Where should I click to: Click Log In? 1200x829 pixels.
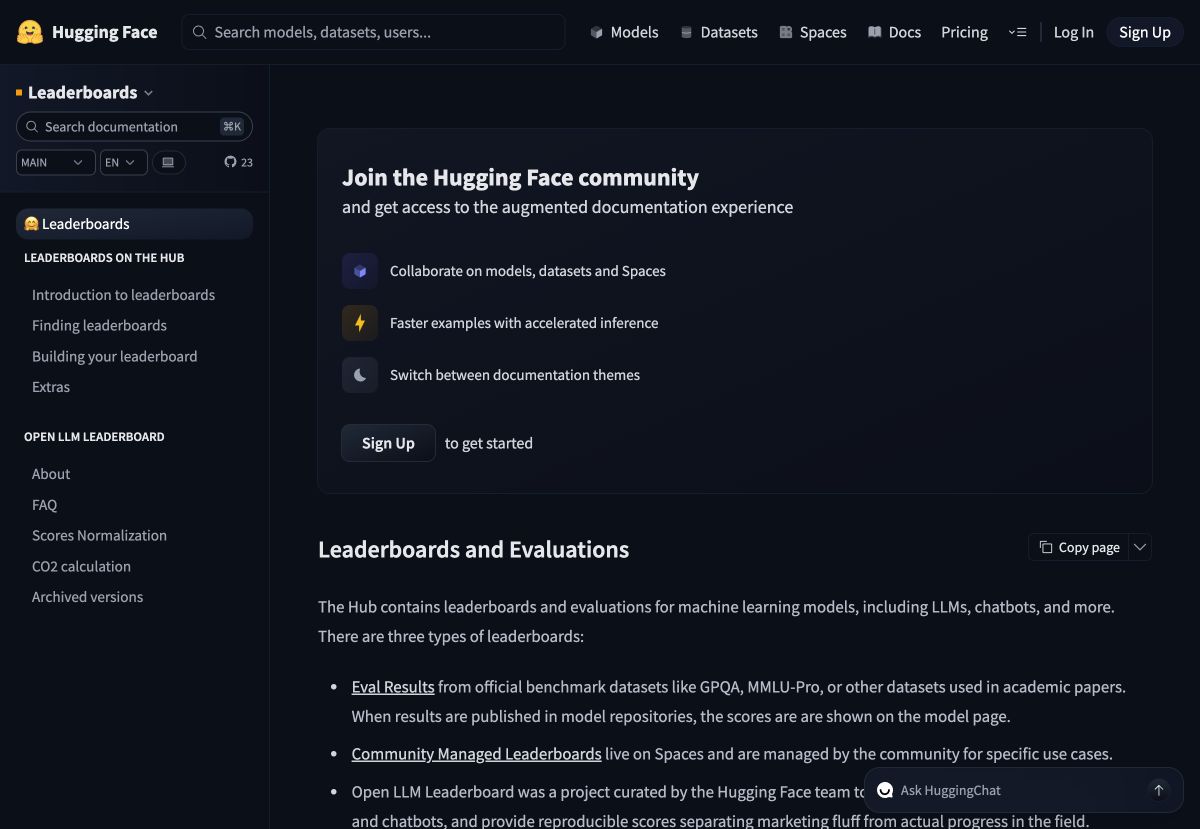(x=1074, y=32)
